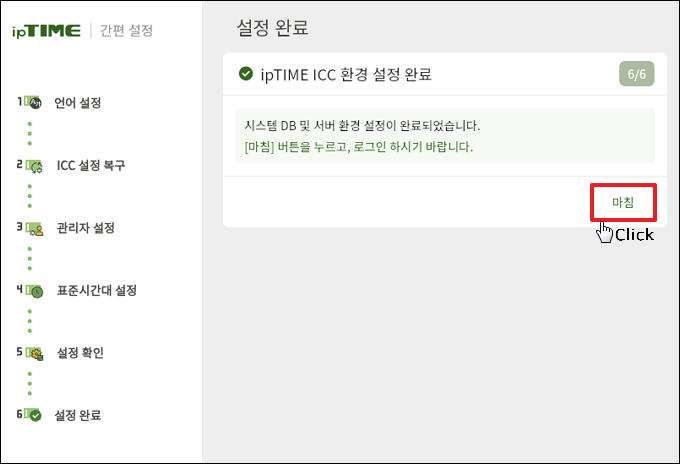This screenshot has height=464, width=680.
Task: Click the green checkmark beside ipTIME ICC title
Action: point(246,74)
